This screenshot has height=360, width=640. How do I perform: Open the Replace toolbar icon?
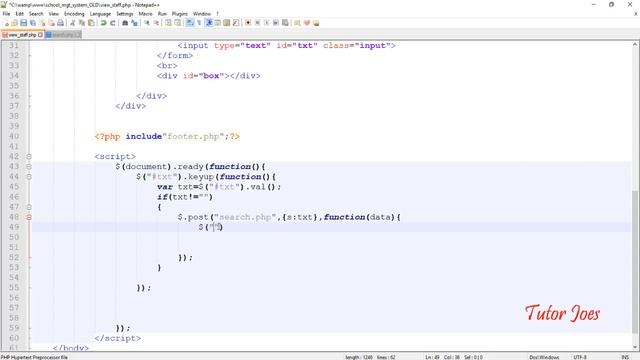click(134, 23)
